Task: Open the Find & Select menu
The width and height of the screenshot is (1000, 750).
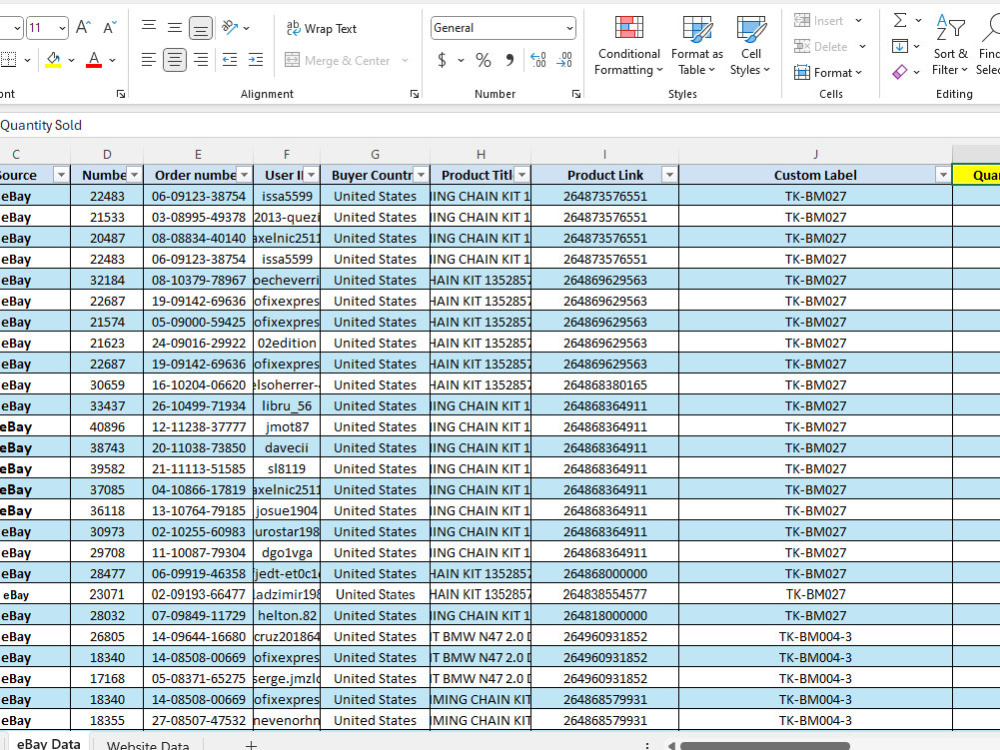Action: [x=988, y=45]
